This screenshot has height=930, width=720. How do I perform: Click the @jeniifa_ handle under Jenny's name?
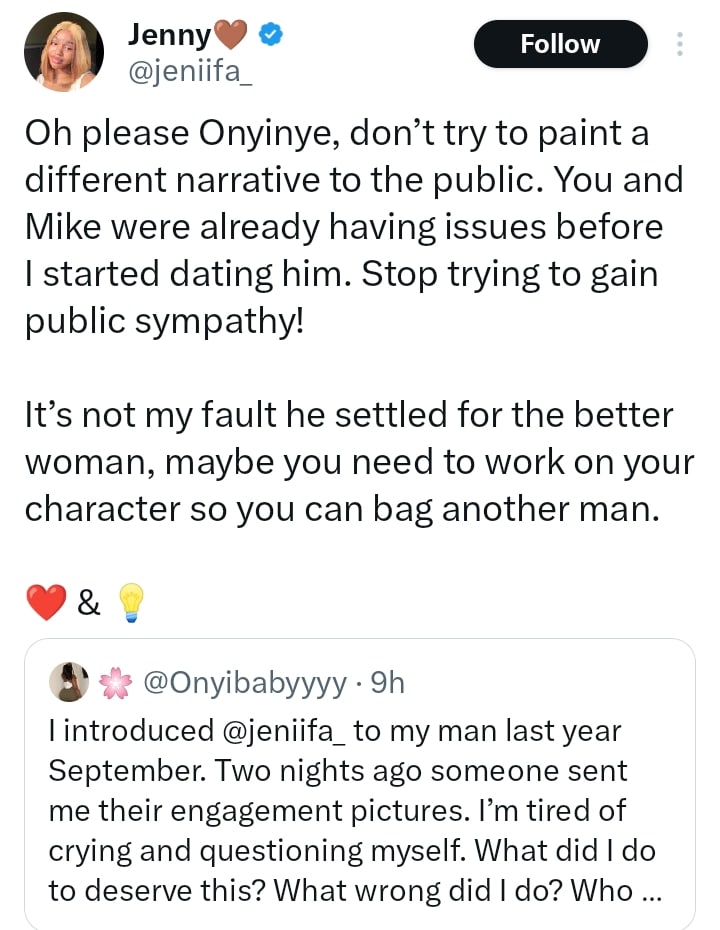(x=190, y=71)
